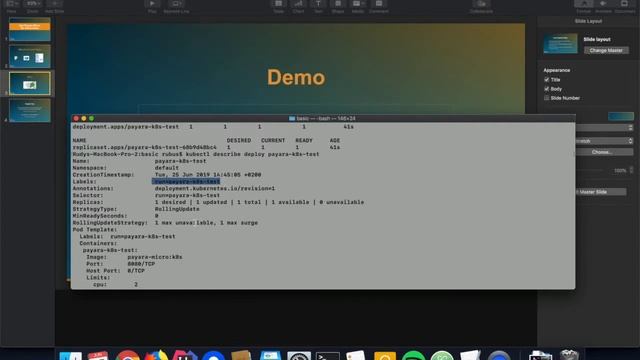Enable the Slide Number checkbox

pos(547,98)
